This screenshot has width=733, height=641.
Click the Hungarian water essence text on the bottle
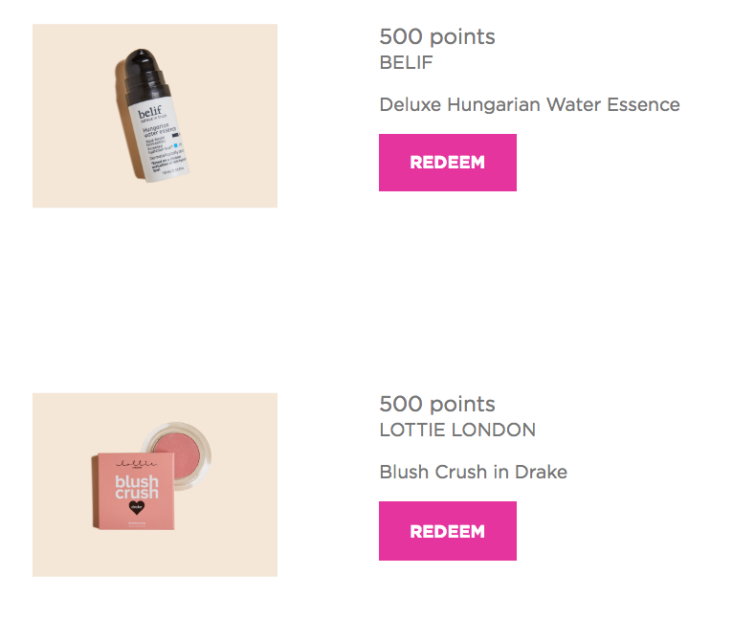(159, 130)
